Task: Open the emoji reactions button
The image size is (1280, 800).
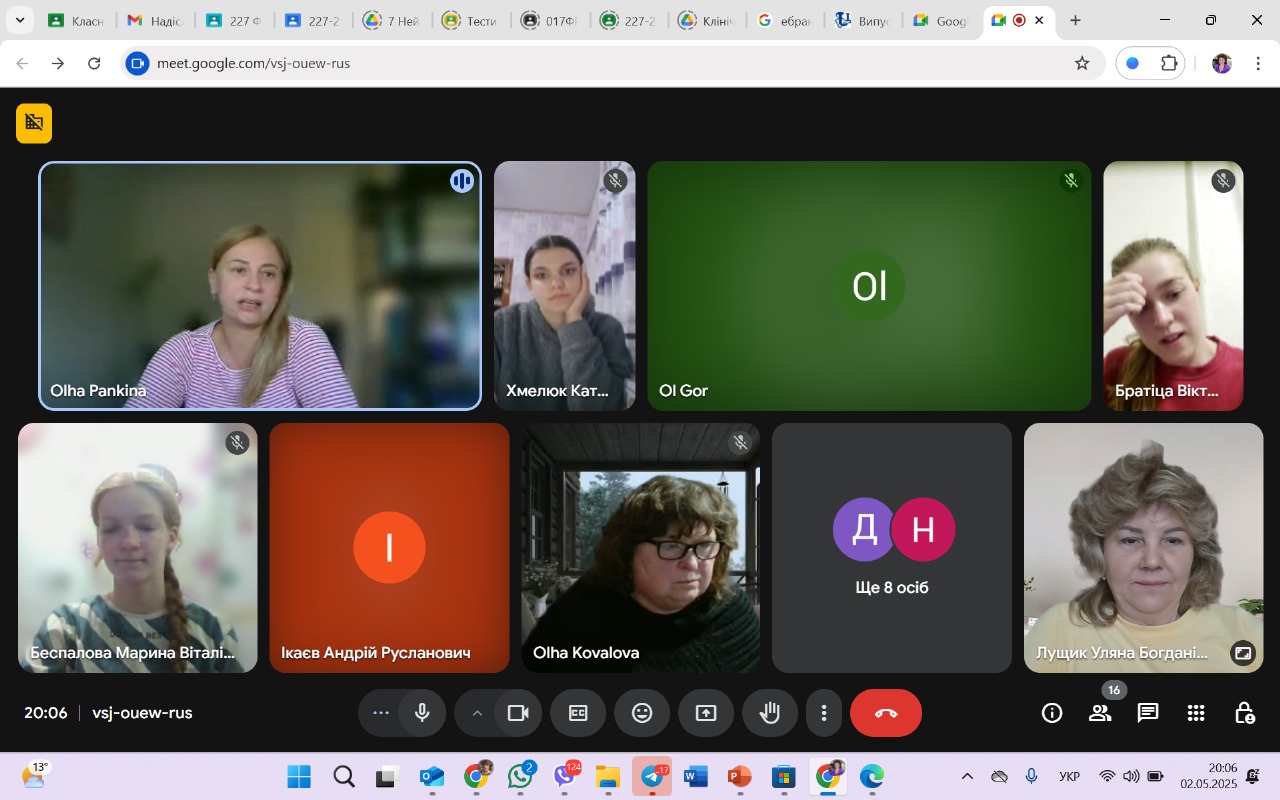Action: [x=642, y=713]
